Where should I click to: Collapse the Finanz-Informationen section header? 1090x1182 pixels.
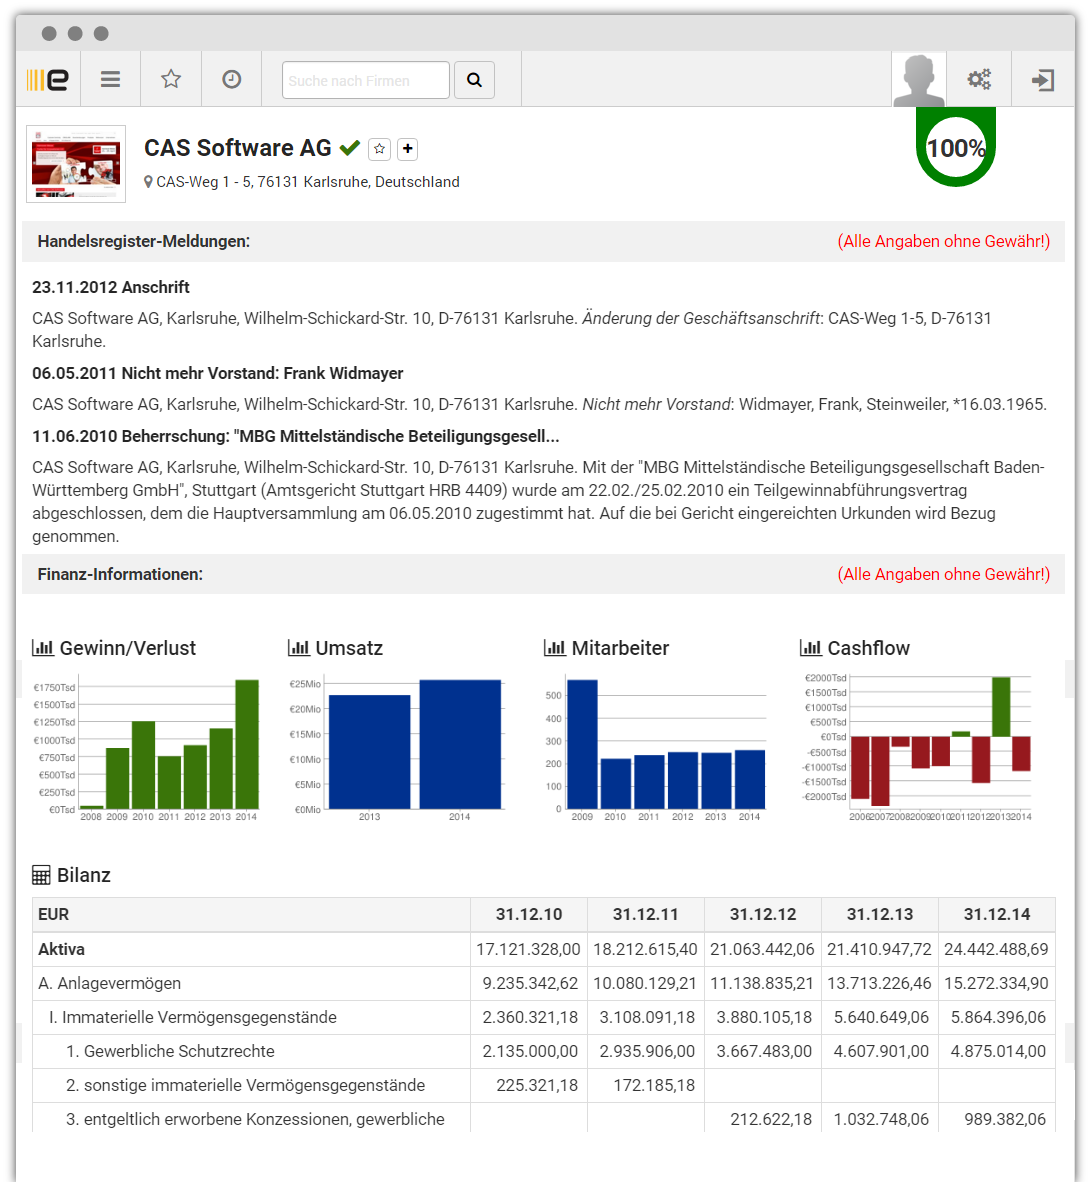pos(120,574)
